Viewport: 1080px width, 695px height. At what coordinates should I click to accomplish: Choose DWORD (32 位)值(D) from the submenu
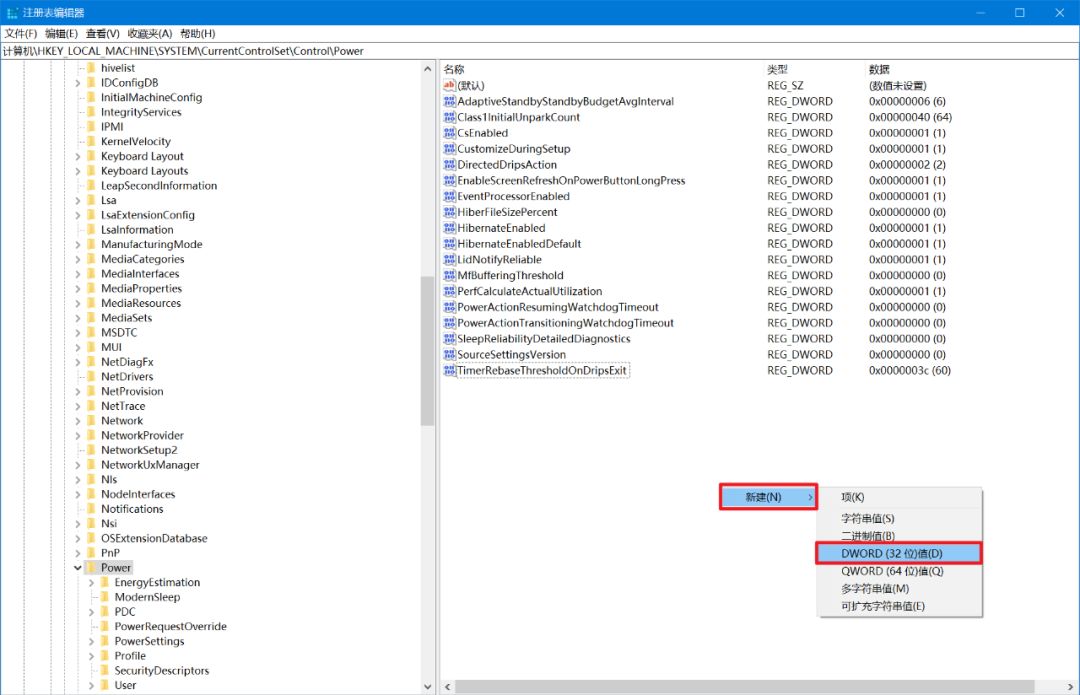tap(898, 553)
